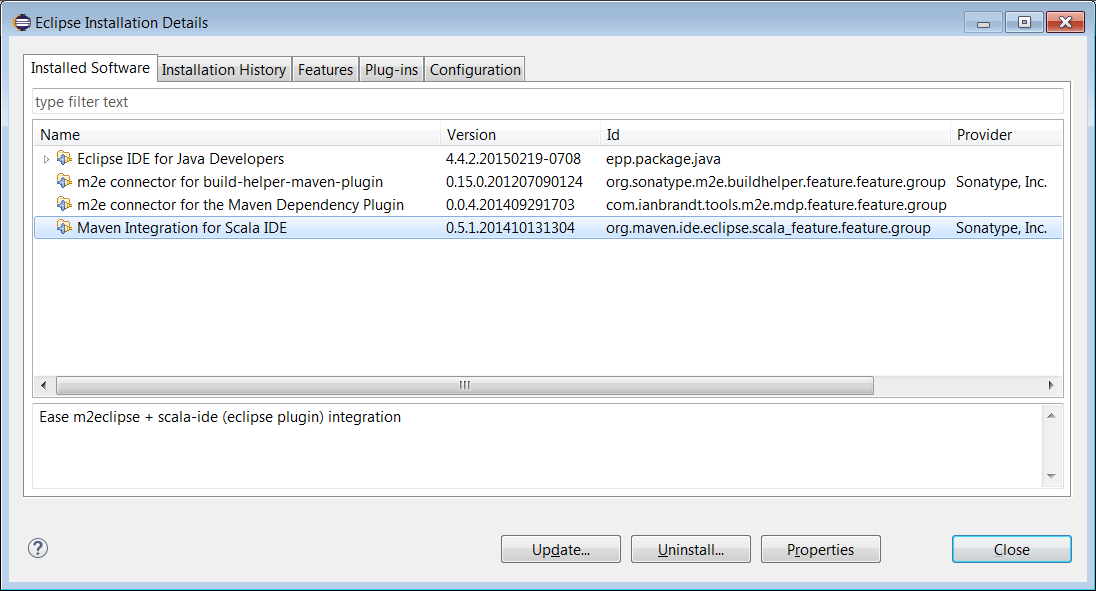Click the type filter text field

tap(547, 102)
